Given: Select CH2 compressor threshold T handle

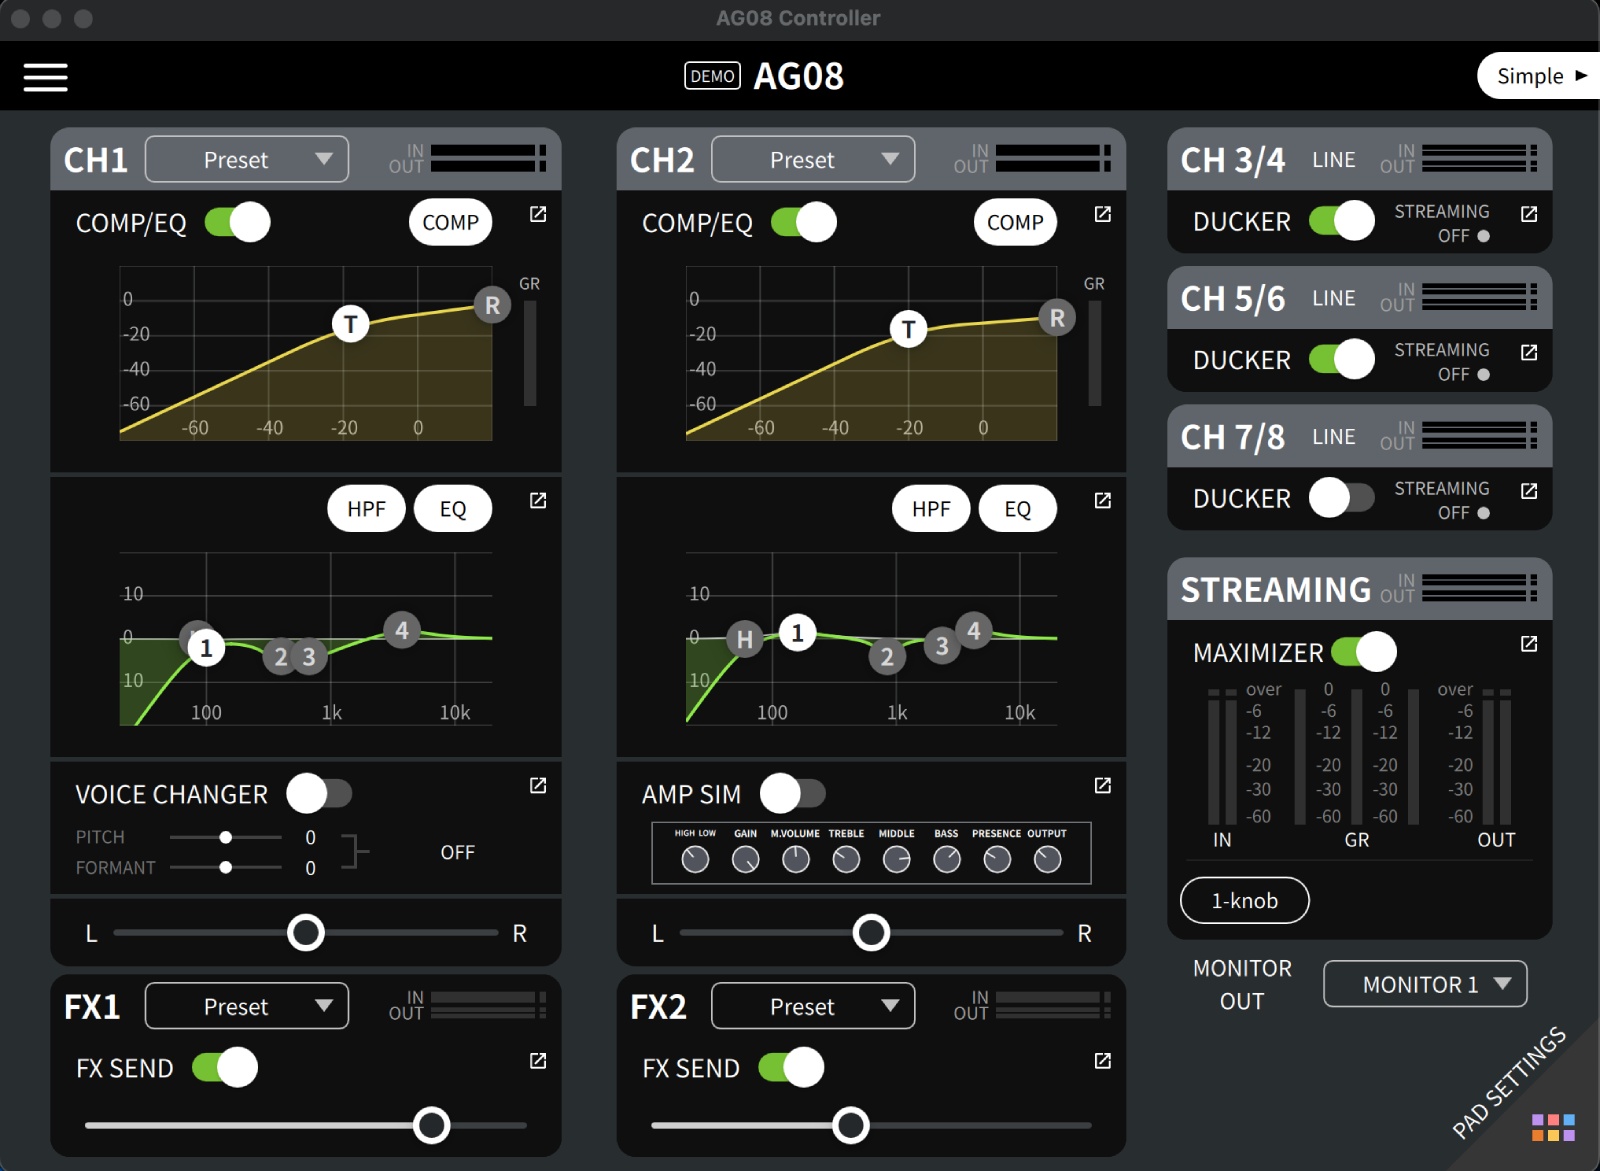Looking at the screenshot, I should (x=908, y=329).
